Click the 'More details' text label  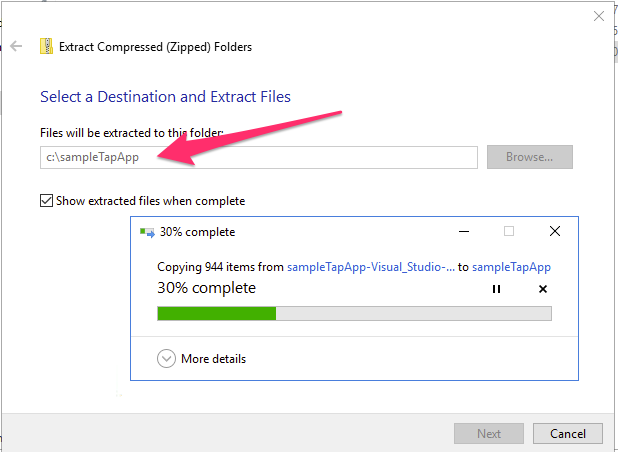pyautogui.click(x=213, y=359)
